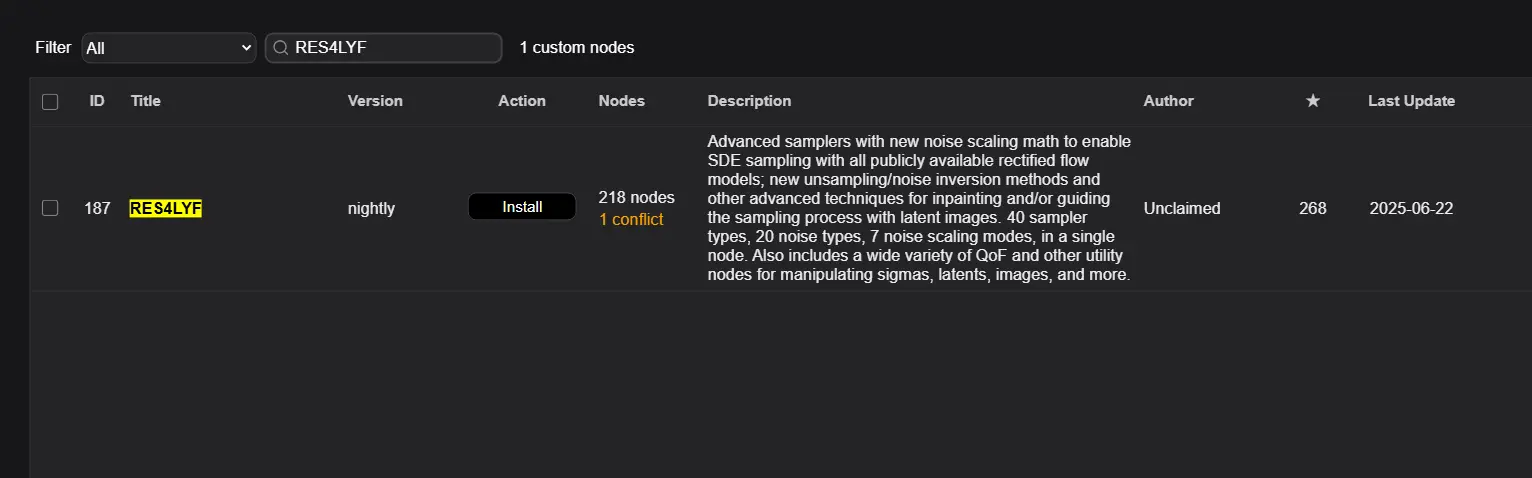Sort by the Version column header
This screenshot has height=478, width=1532.
(375, 101)
